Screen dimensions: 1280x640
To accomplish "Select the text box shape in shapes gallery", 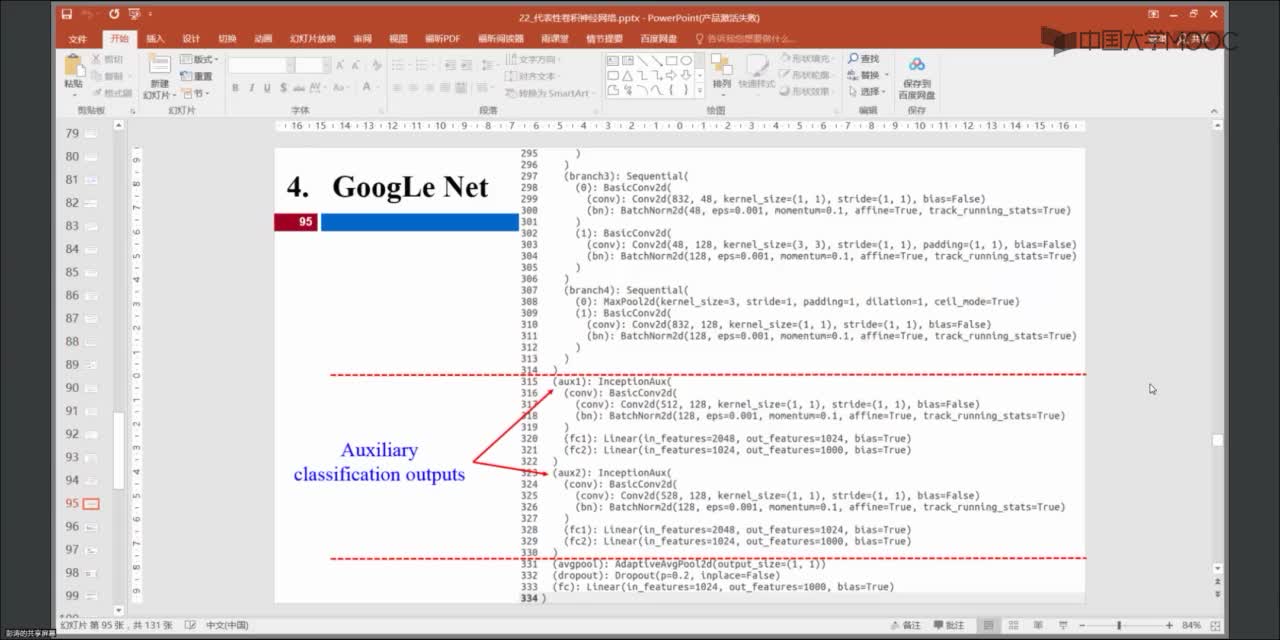I will click(x=613, y=60).
